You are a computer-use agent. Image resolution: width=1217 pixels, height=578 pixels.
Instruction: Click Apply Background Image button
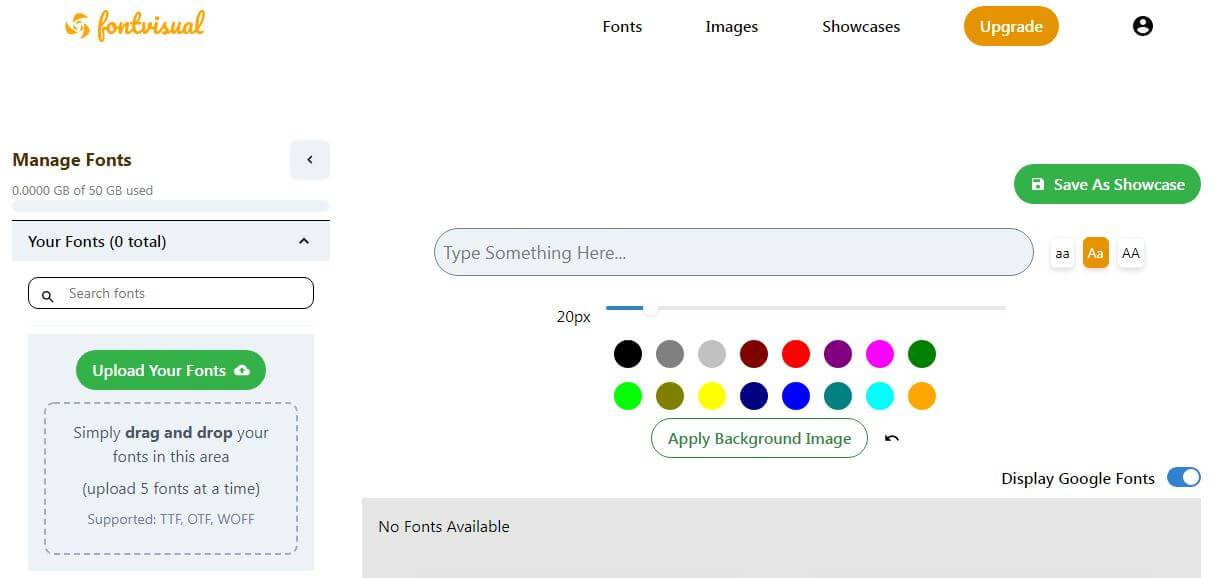[759, 438]
